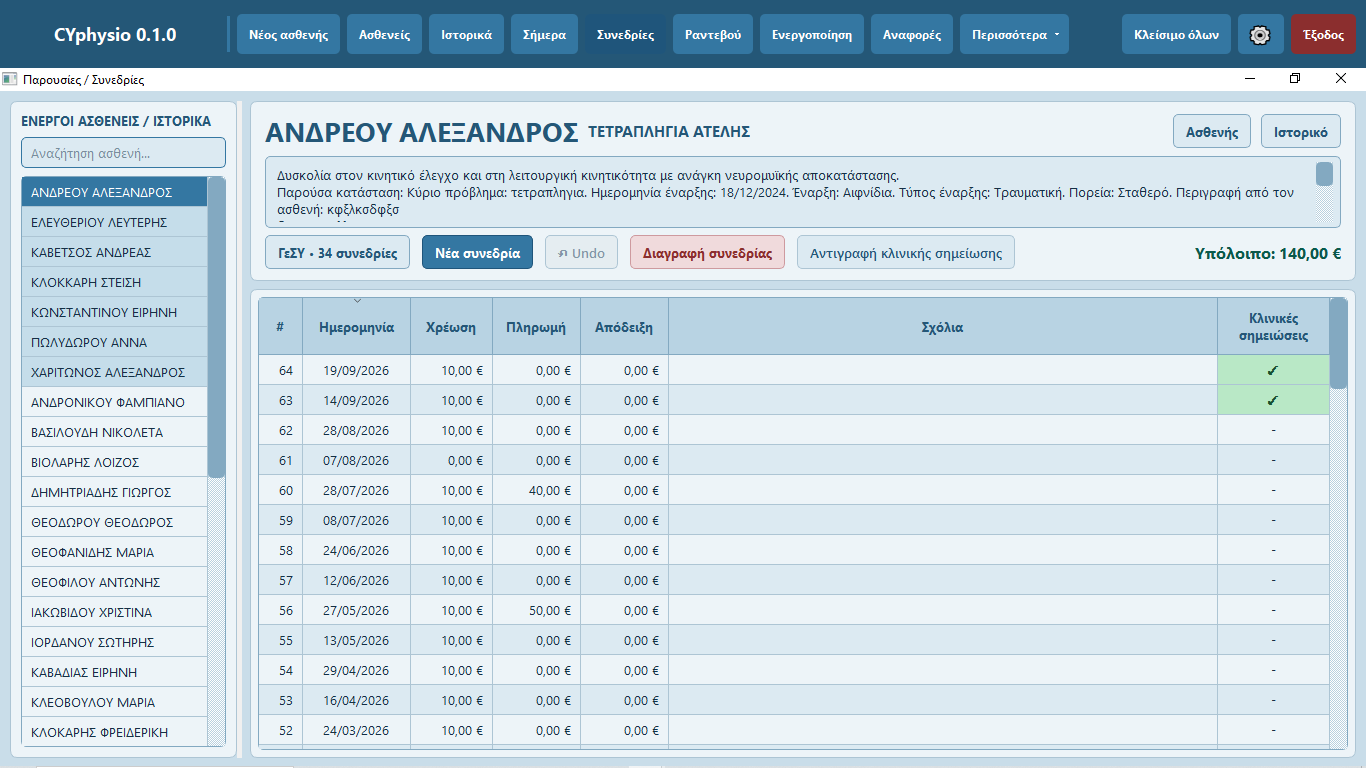Screen dimensions: 1366x768
Task: Select session row dated 24/03/2026
Action: tap(794, 730)
